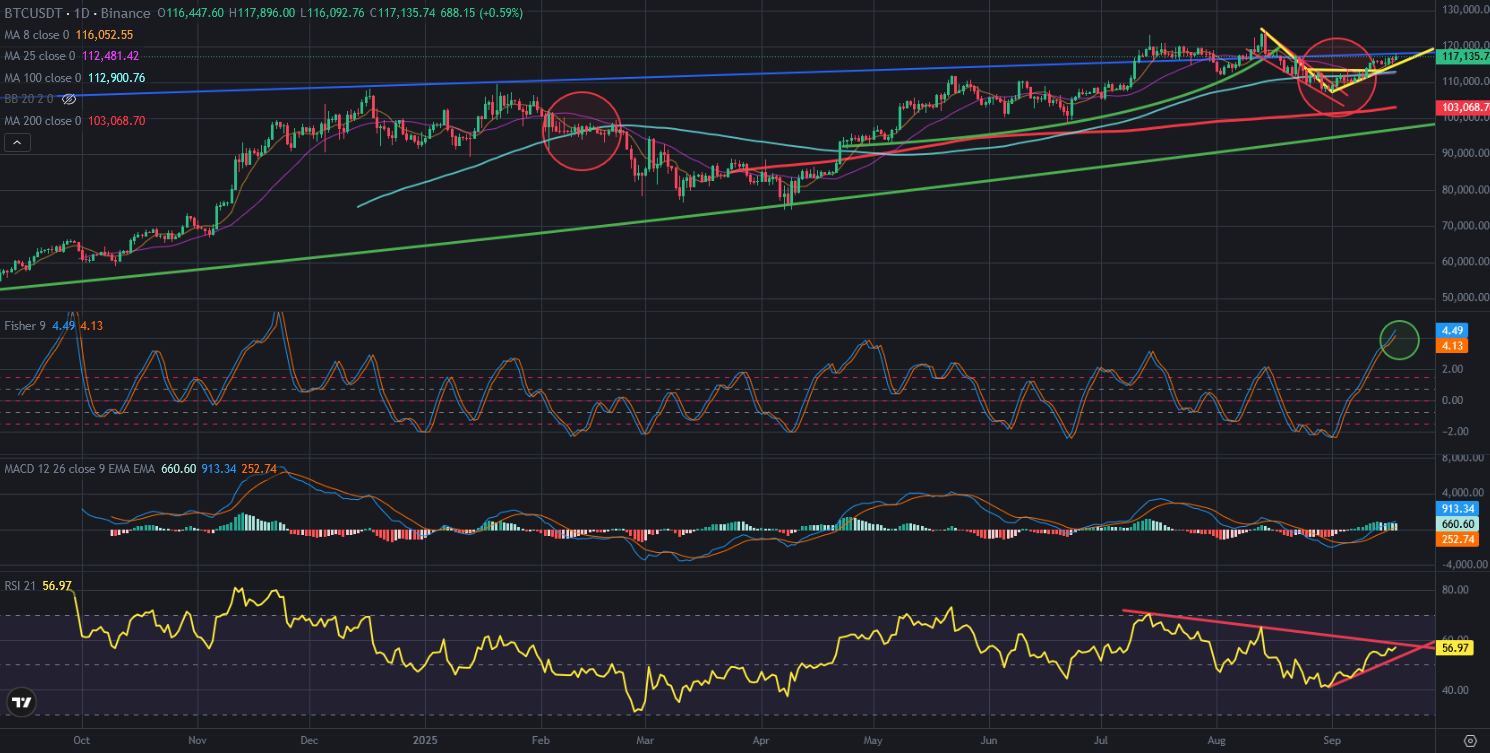
Task: Select the MACD 12 26 indicator label
Action: 60,469
